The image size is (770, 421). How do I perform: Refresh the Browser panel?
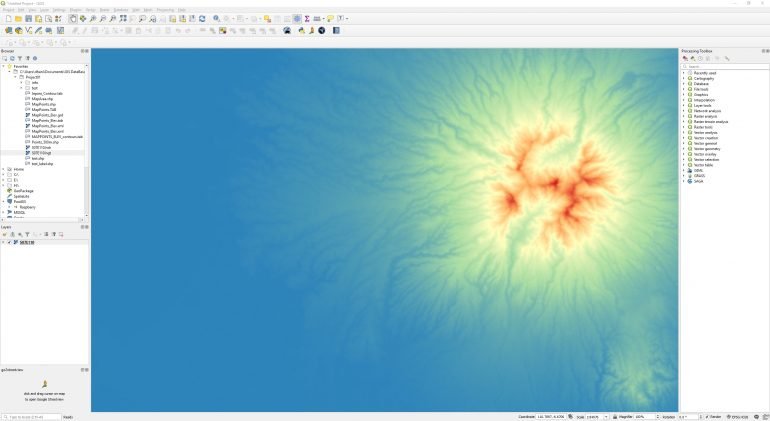(x=12, y=58)
